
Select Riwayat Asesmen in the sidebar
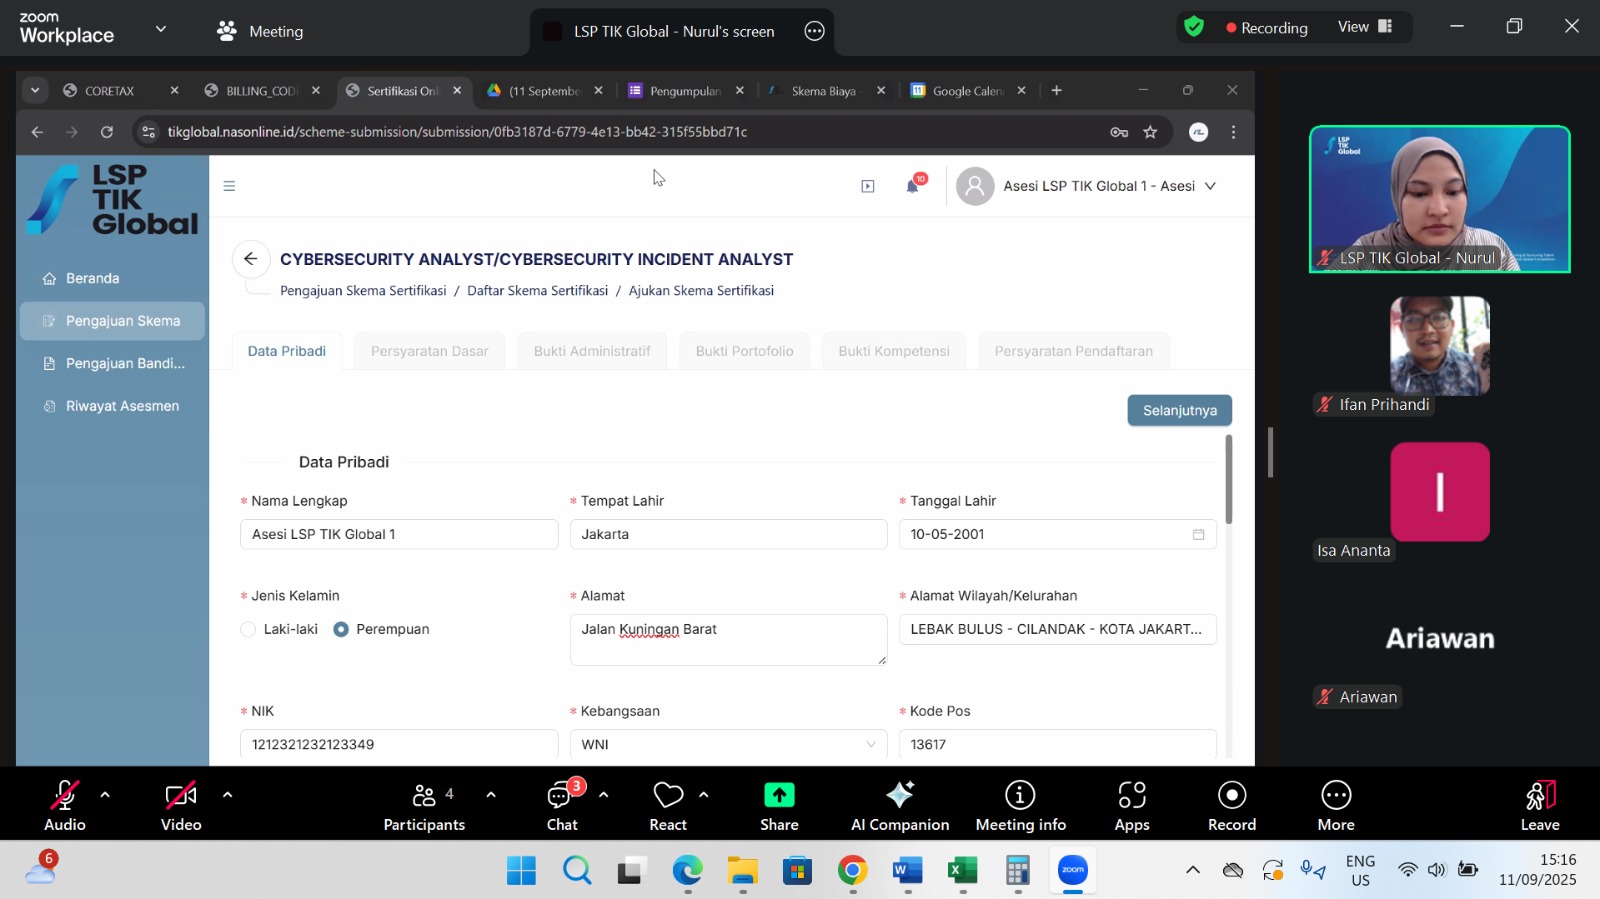point(122,406)
